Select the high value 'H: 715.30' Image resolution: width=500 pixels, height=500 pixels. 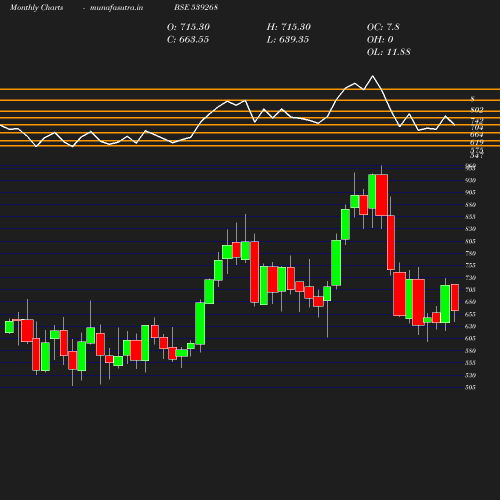click(289, 27)
